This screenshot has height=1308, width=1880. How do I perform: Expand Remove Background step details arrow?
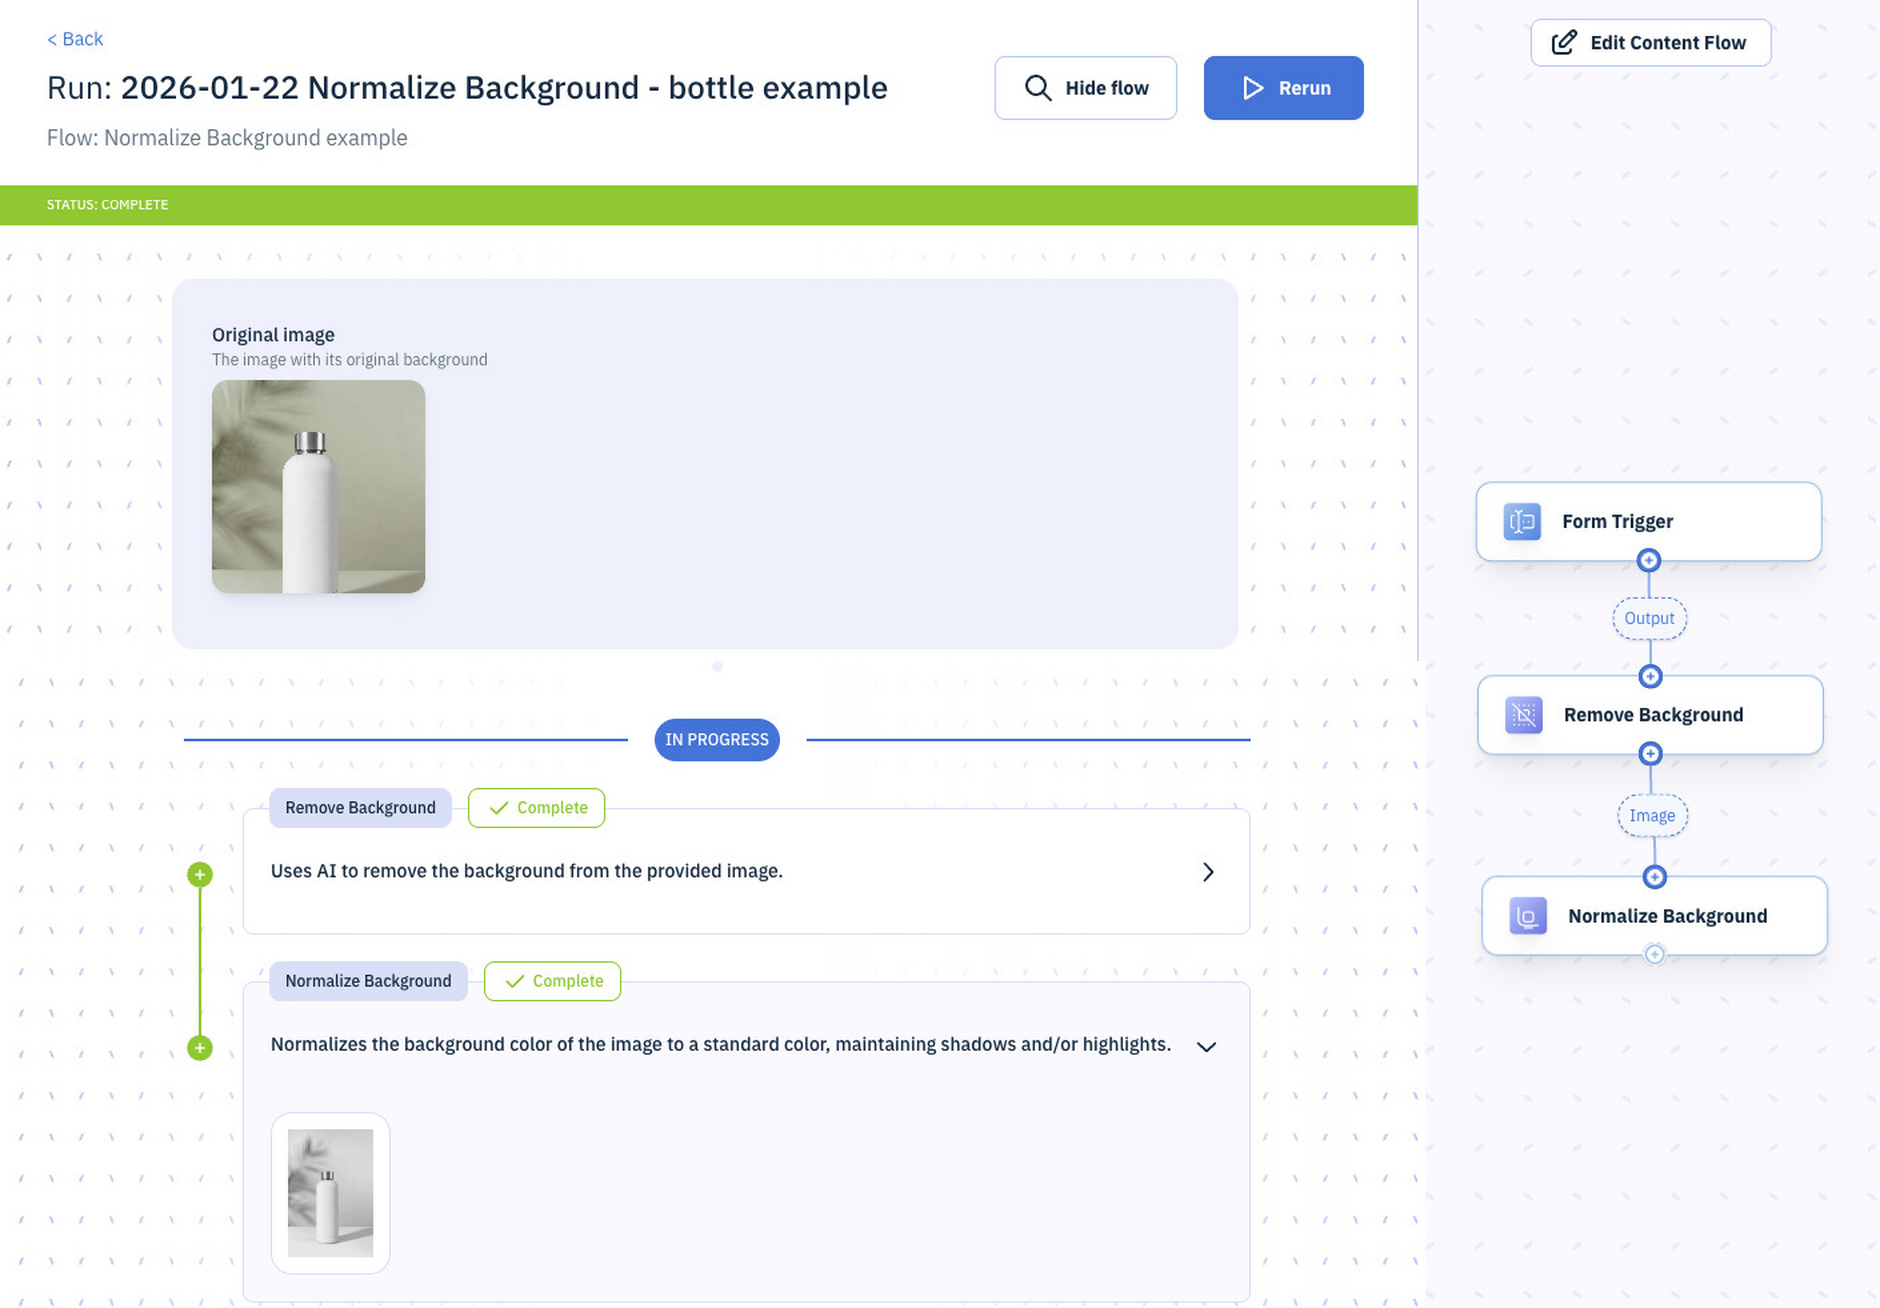(1207, 872)
